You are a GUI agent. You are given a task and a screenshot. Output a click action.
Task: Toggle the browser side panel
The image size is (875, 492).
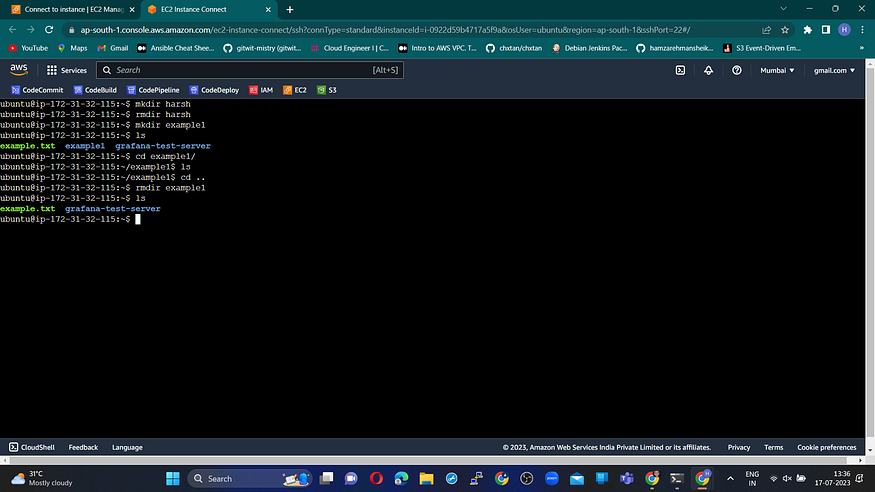(x=826, y=30)
